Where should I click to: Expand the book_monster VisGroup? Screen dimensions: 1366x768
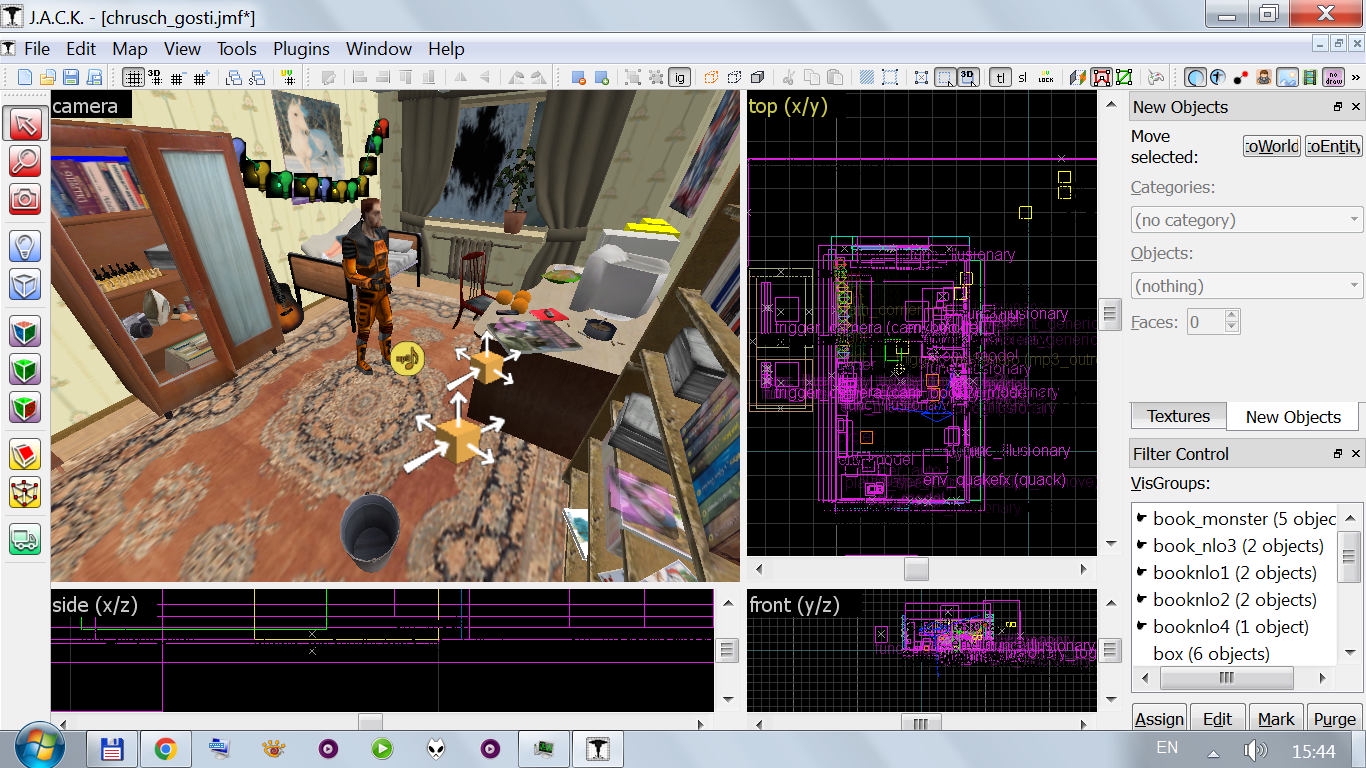(x=1141, y=518)
